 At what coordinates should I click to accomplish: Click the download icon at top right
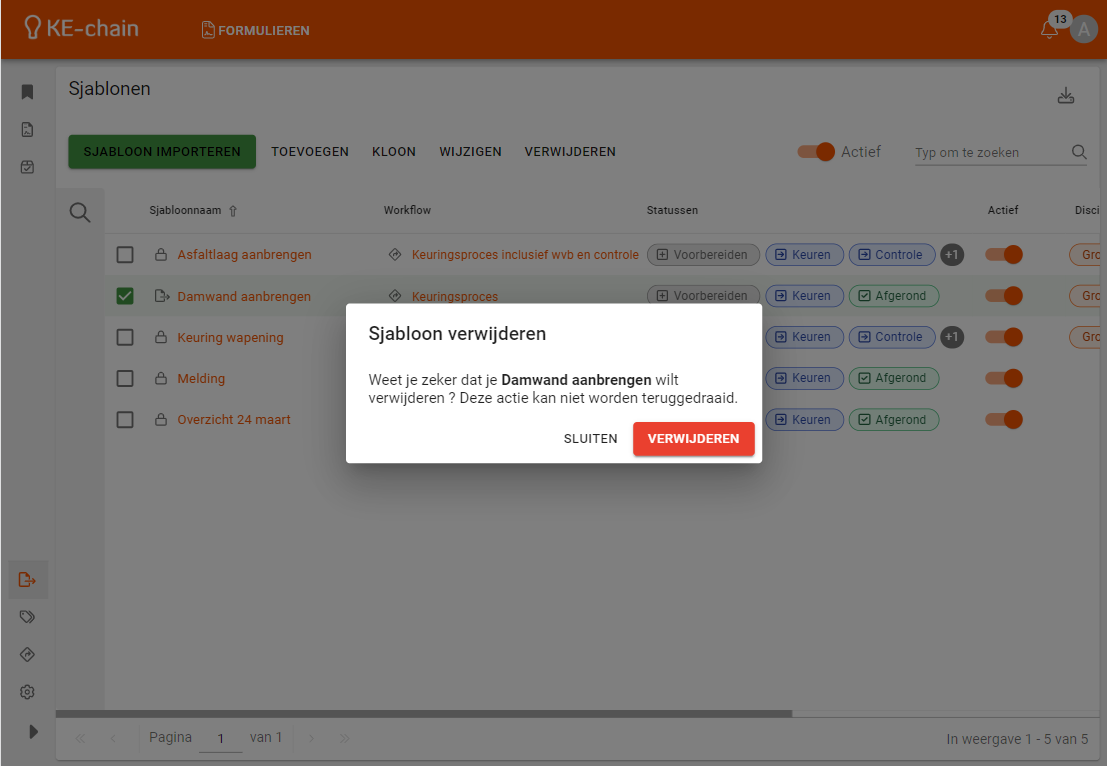[x=1066, y=96]
